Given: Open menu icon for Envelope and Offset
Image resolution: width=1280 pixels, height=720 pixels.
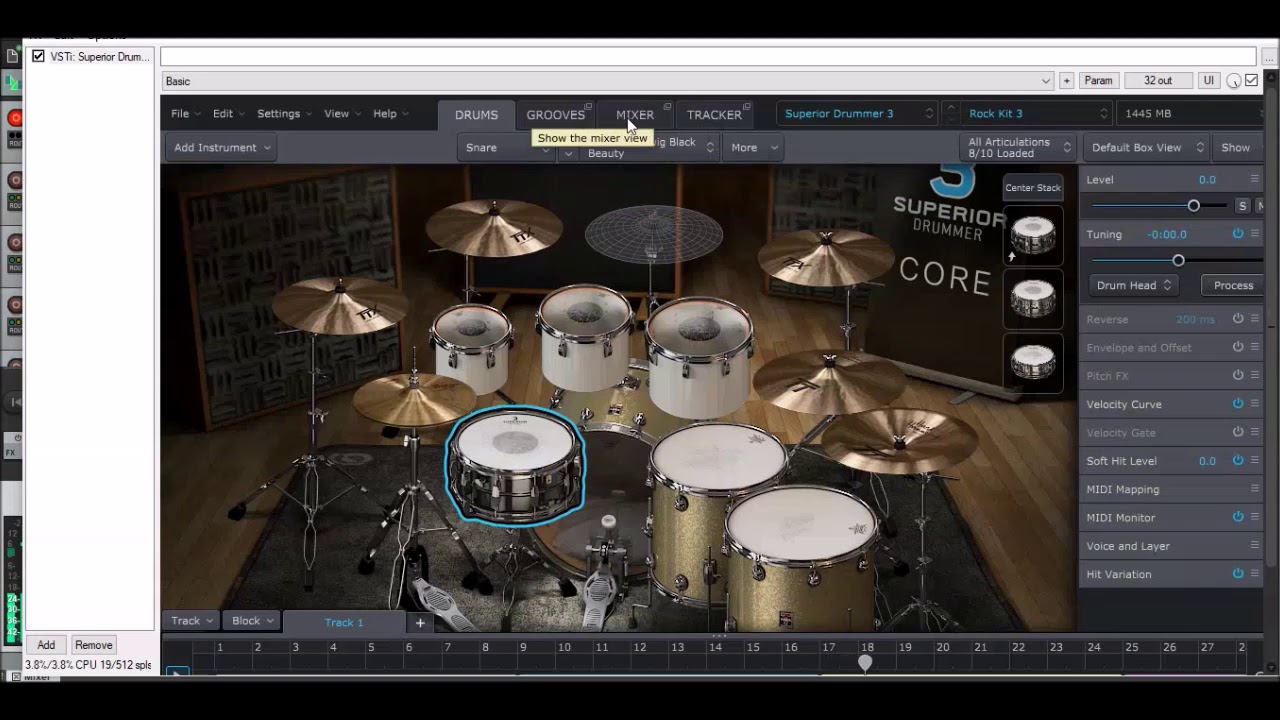Looking at the screenshot, I should [1255, 347].
